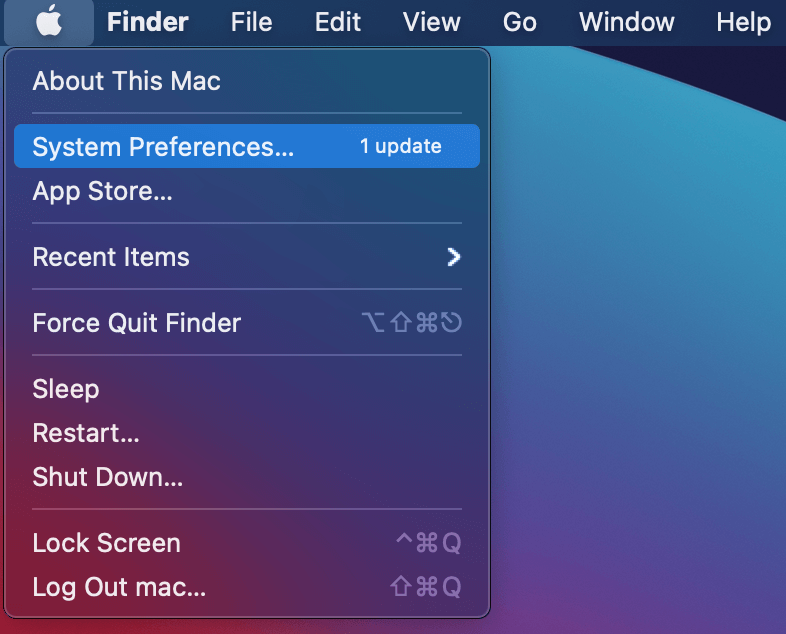This screenshot has width=786, height=634.
Task: Choose Log Out mac
Action: tap(119, 587)
